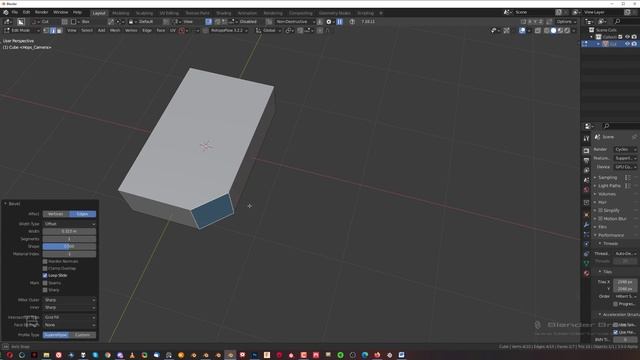
Task: Toggle the Simplify panel checkbox
Action: (x=600, y=211)
